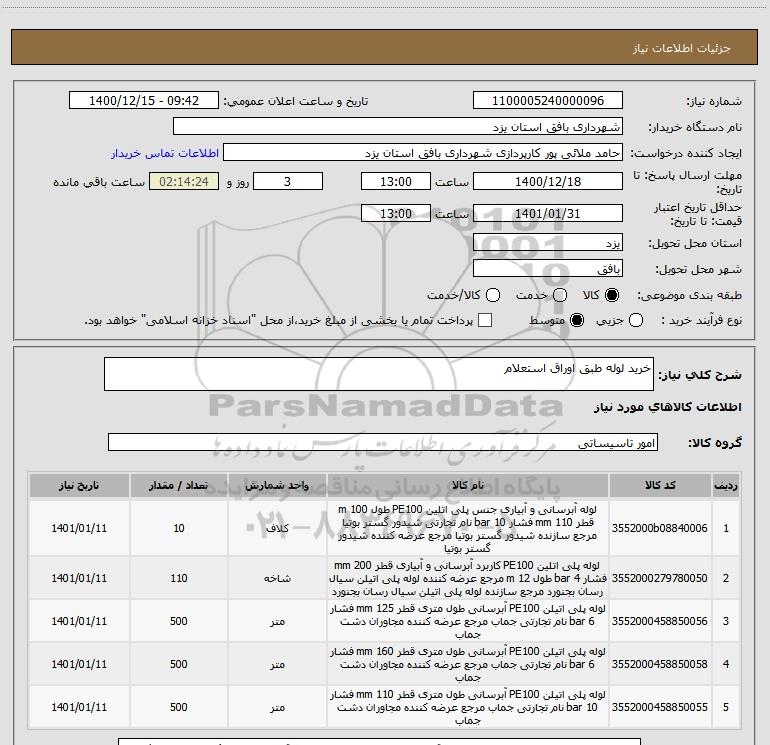Click the date 1401/01/11 in row 5
770x745 pixels.
79,707
